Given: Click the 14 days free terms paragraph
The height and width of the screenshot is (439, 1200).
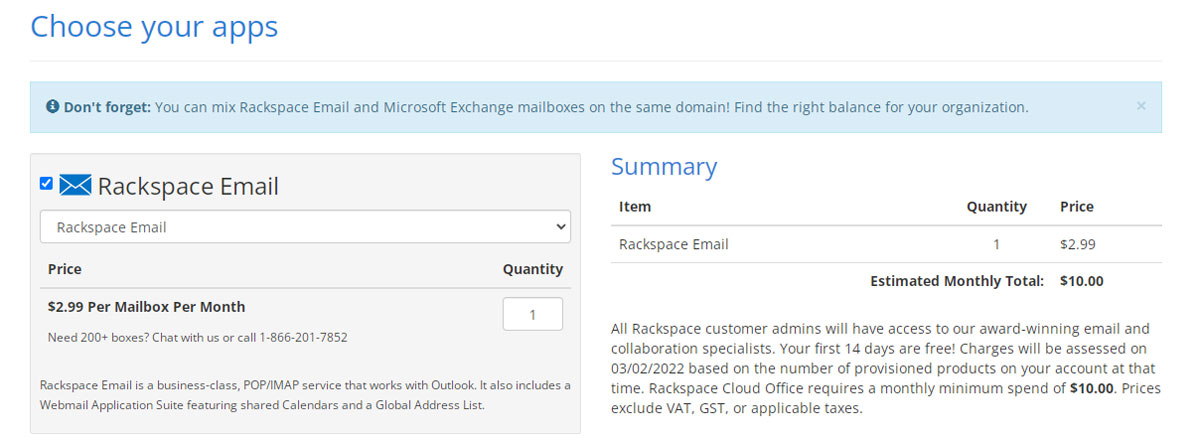Looking at the screenshot, I should click(886, 368).
